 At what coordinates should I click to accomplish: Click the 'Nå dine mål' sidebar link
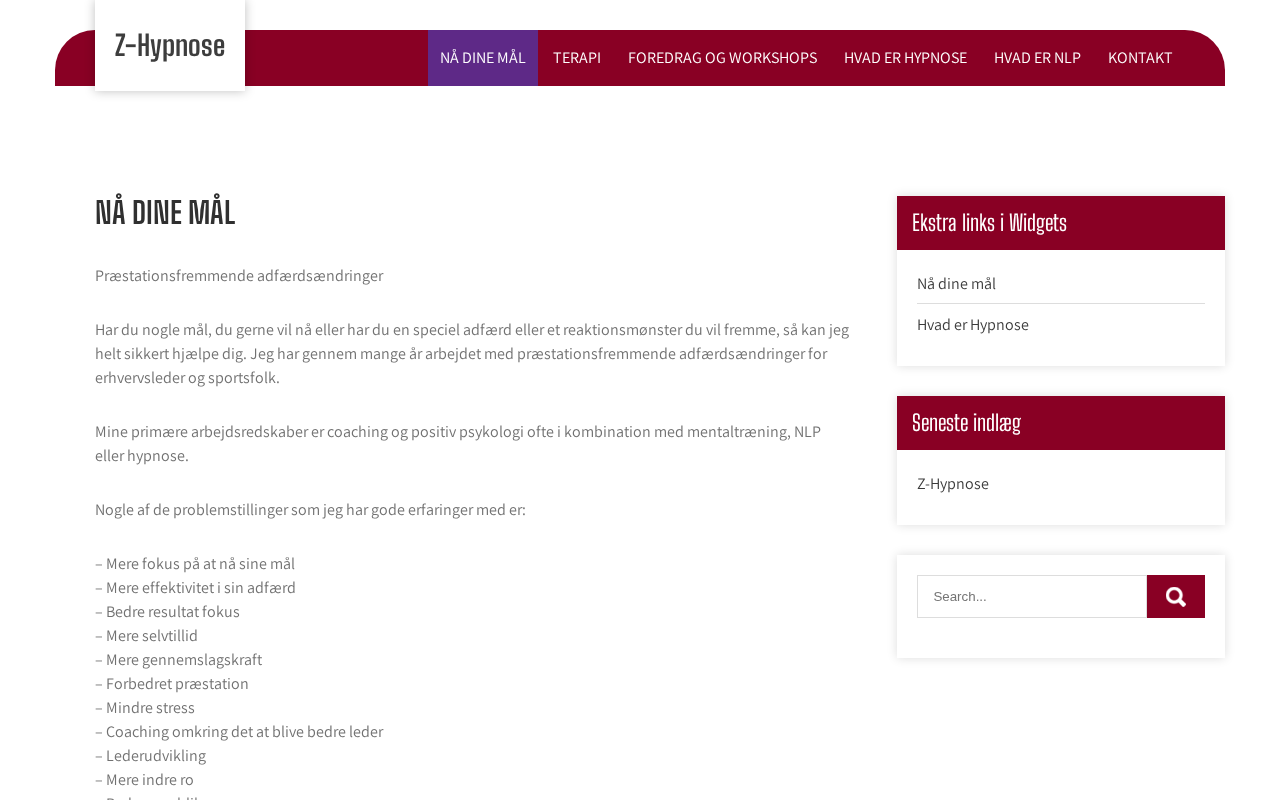click(956, 284)
